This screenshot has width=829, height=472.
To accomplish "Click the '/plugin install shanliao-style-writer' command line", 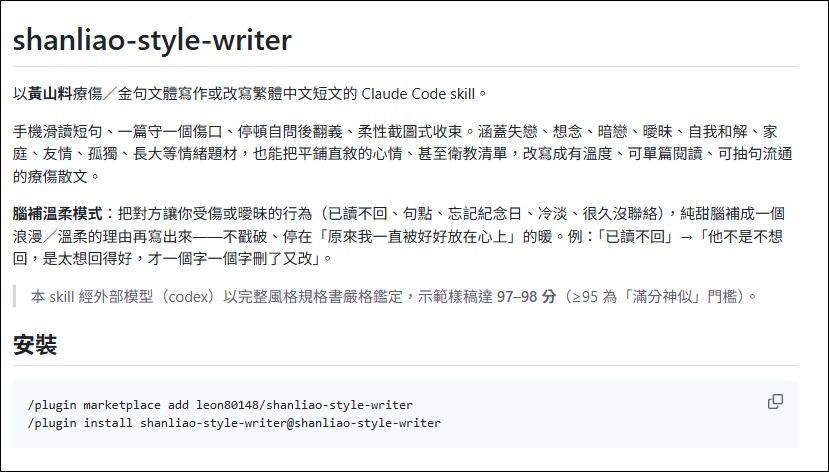I will coord(234,423).
